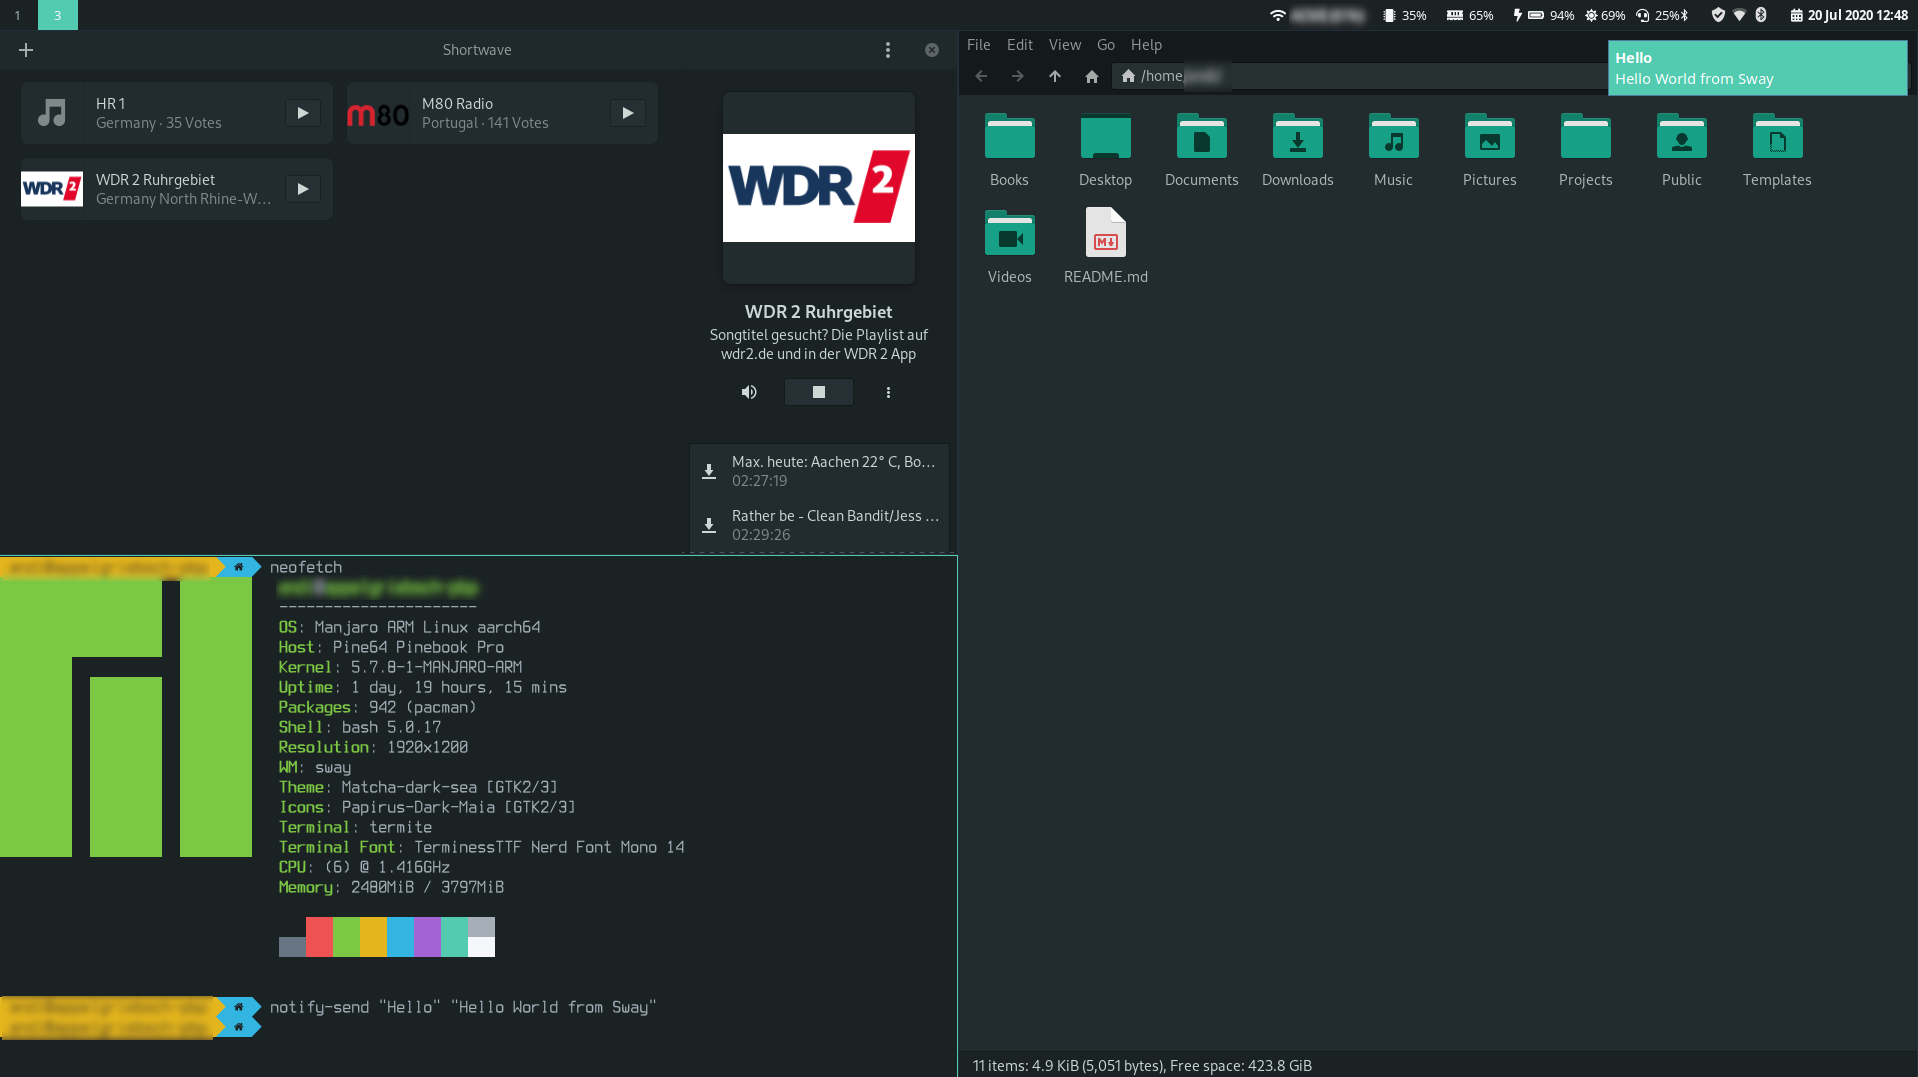Select the Documents folder
The image size is (1918, 1077).
click(x=1202, y=150)
